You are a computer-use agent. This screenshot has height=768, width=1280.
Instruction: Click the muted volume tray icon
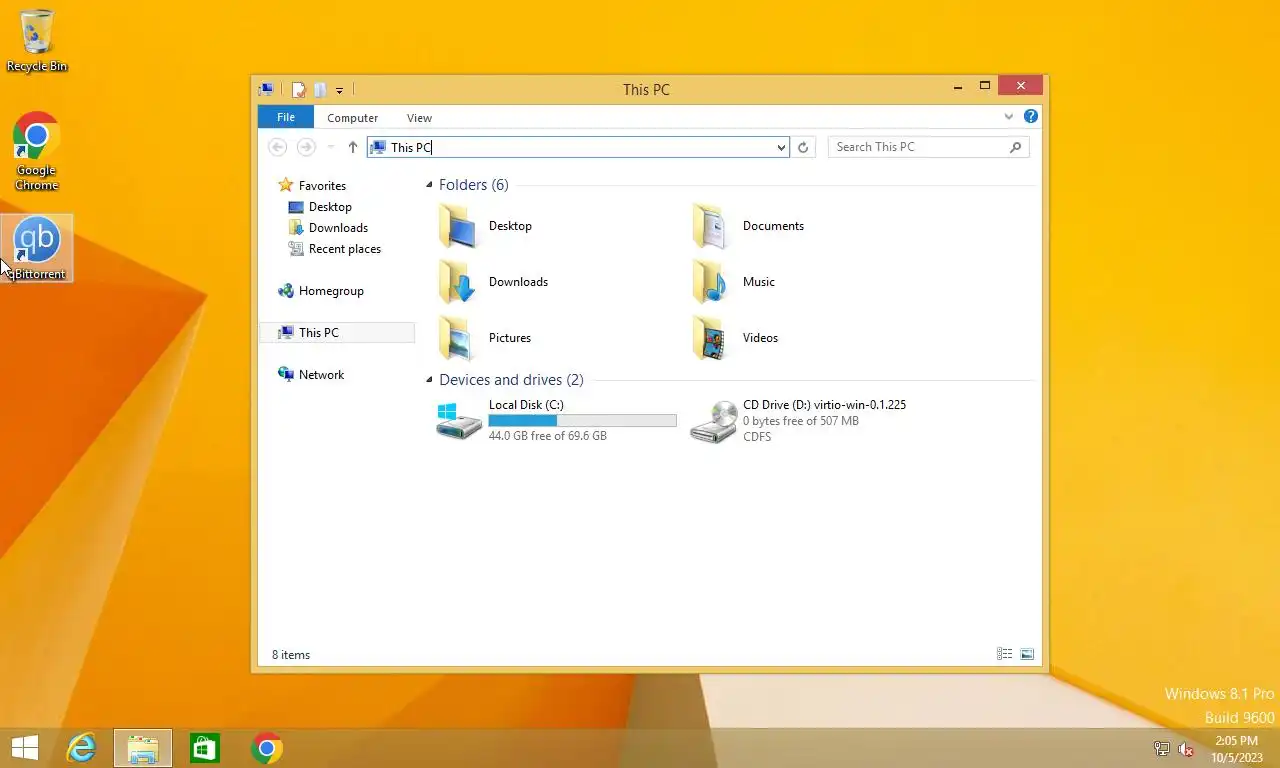coord(1186,749)
